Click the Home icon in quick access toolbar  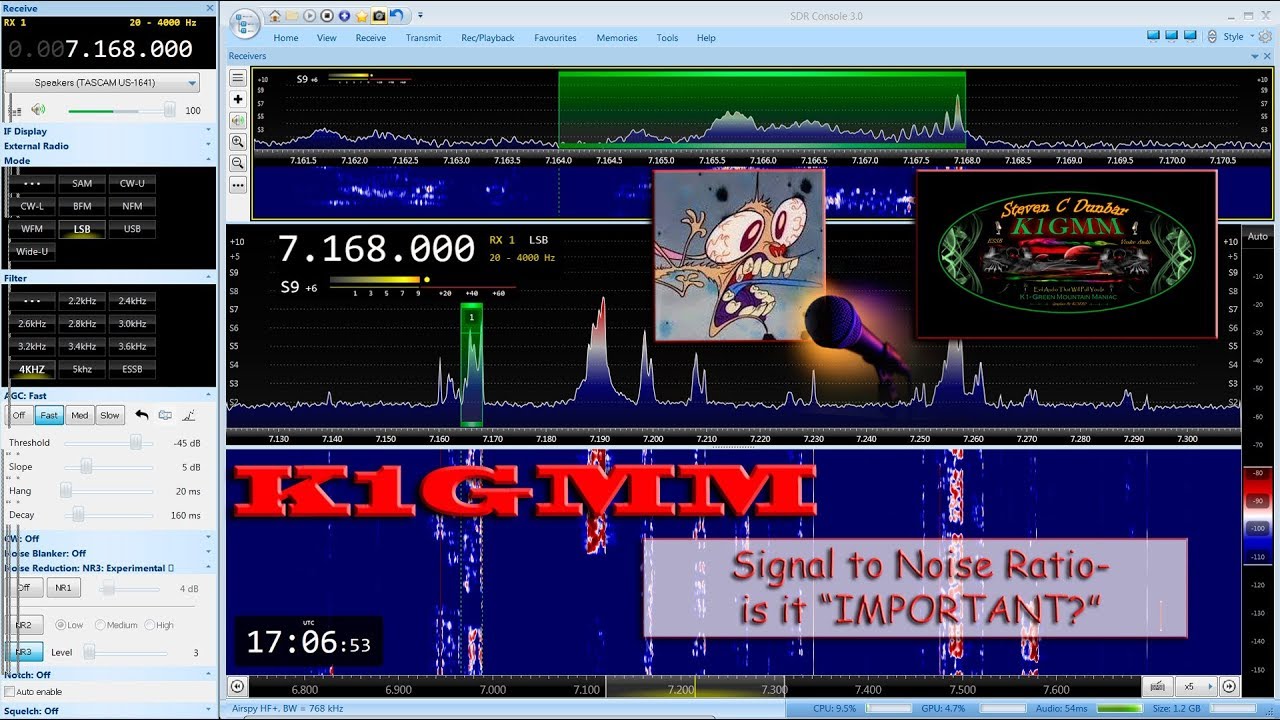click(x=275, y=16)
